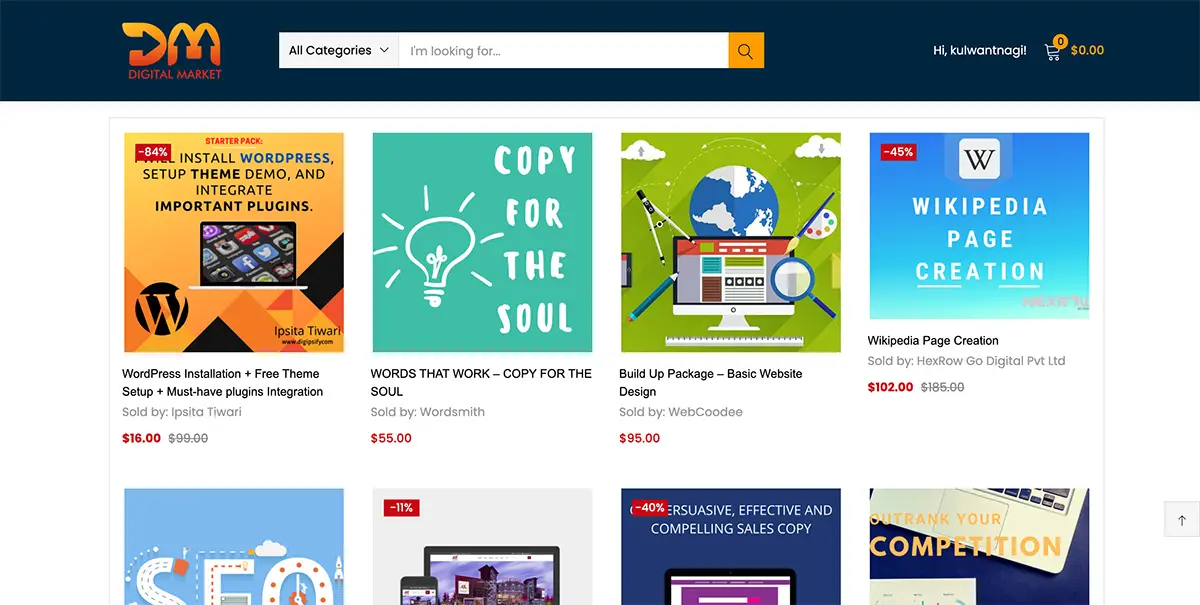Click the -40% discount badge
Screen dimensions: 1200x605
click(650, 508)
